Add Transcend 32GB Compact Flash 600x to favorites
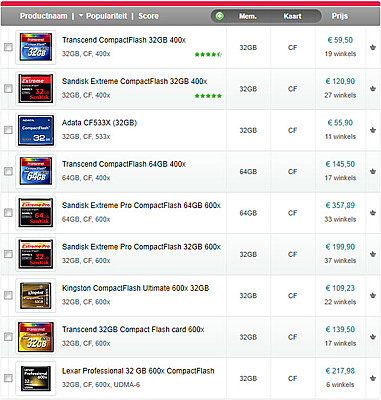 (x=373, y=337)
